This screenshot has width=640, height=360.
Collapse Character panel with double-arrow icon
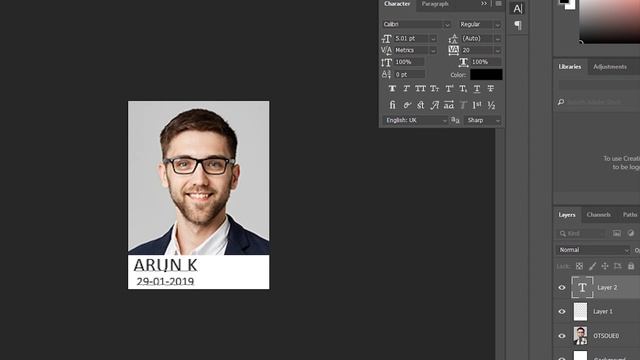484,4
